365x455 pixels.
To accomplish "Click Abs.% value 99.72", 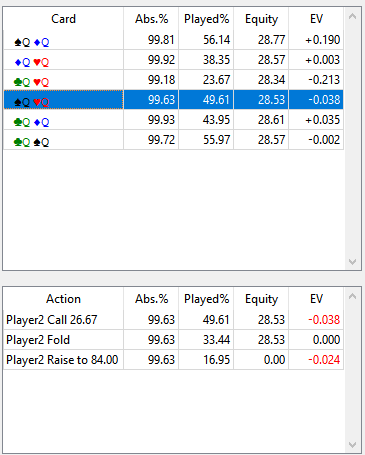I will click(161, 140).
